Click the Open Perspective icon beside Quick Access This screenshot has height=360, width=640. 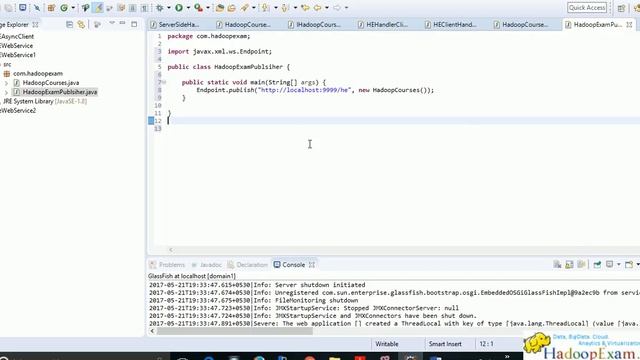click(x=621, y=8)
